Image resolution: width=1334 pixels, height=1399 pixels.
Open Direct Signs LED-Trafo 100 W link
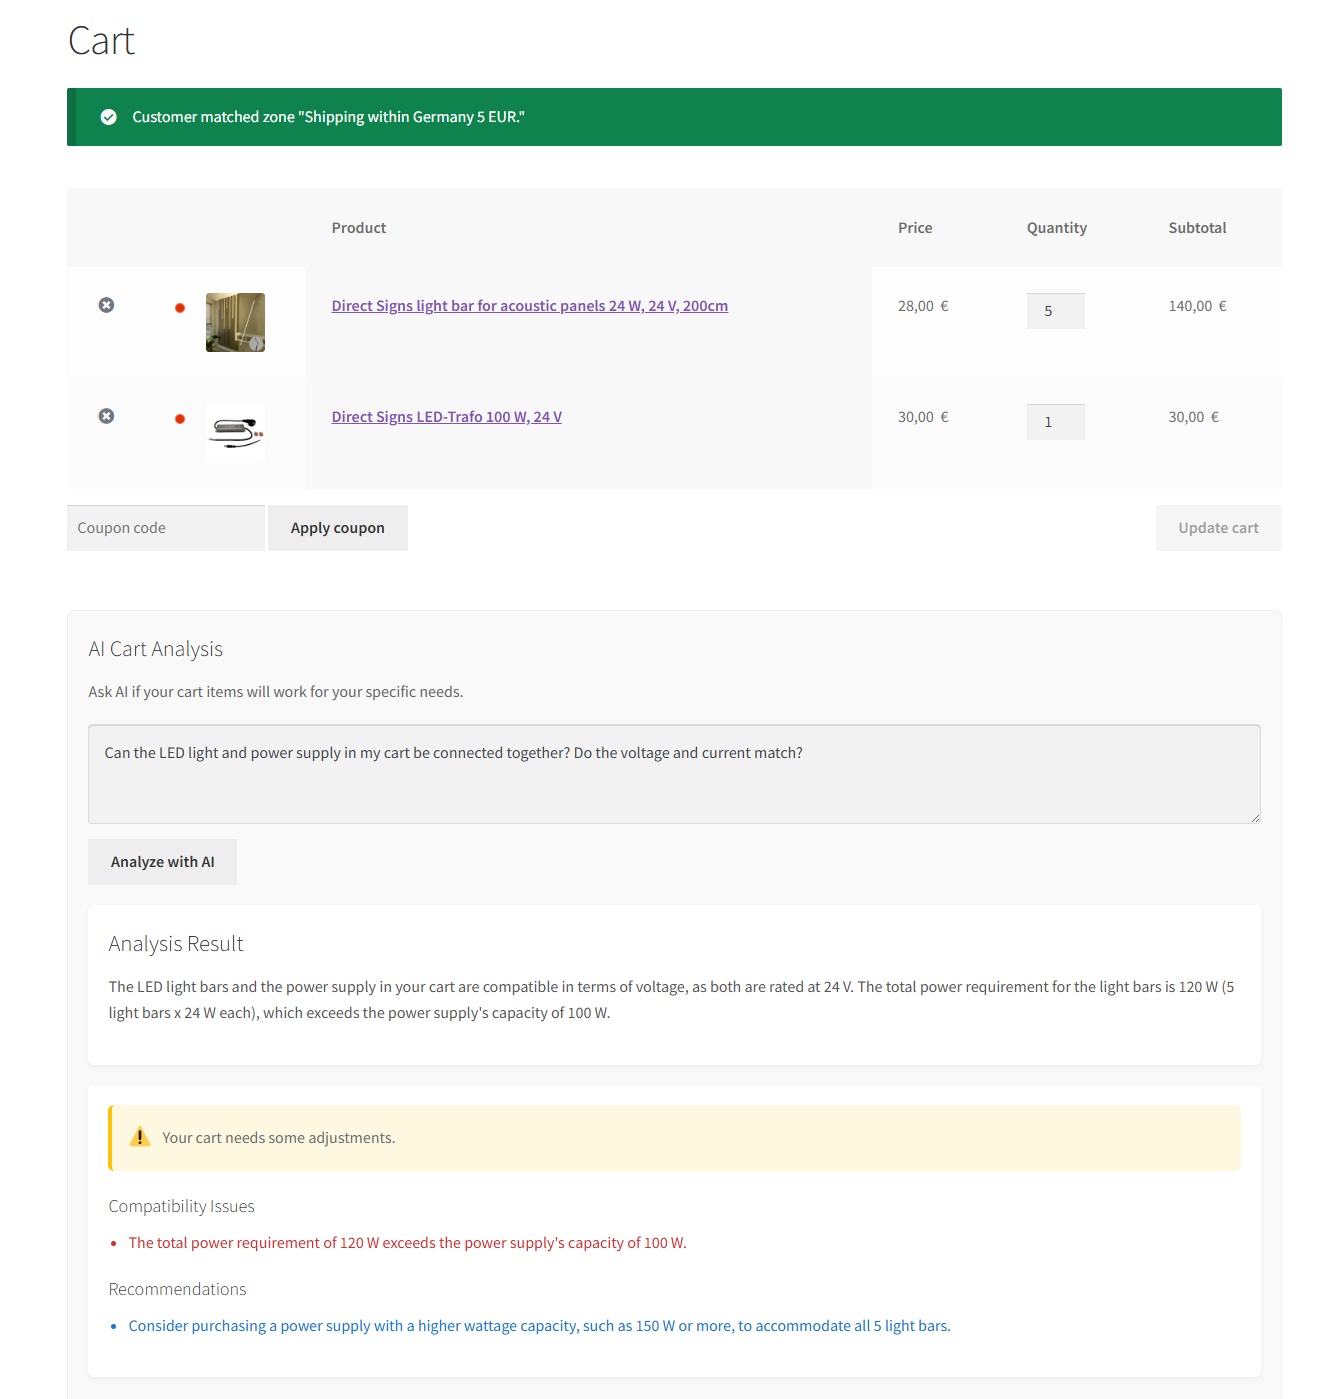click(x=447, y=417)
